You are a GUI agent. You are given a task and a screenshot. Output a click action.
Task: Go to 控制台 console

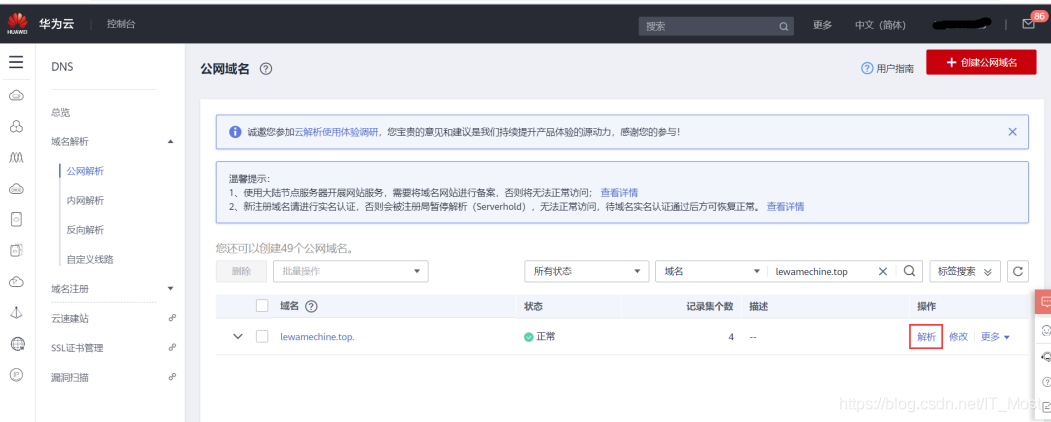(x=121, y=24)
